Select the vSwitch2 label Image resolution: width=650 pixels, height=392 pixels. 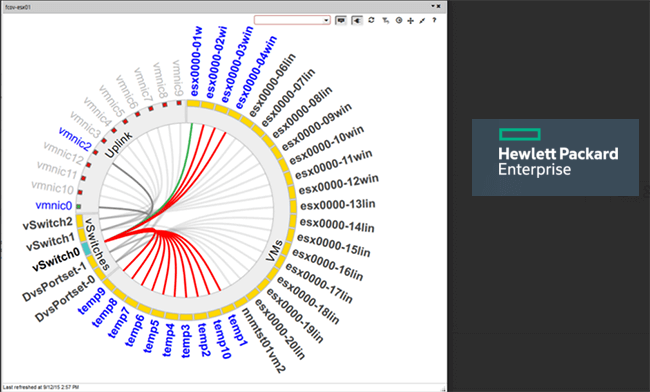[x=48, y=223]
